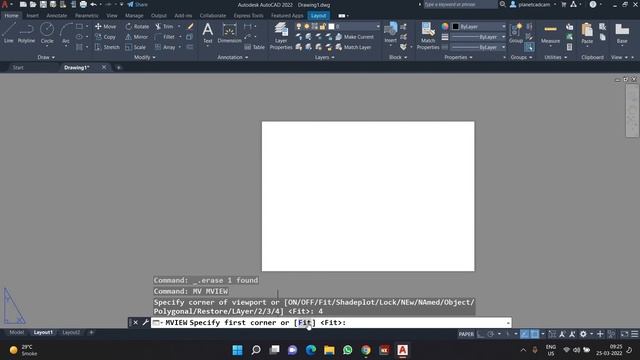
Task: Switch to the Start file tab
Action: [x=18, y=68]
